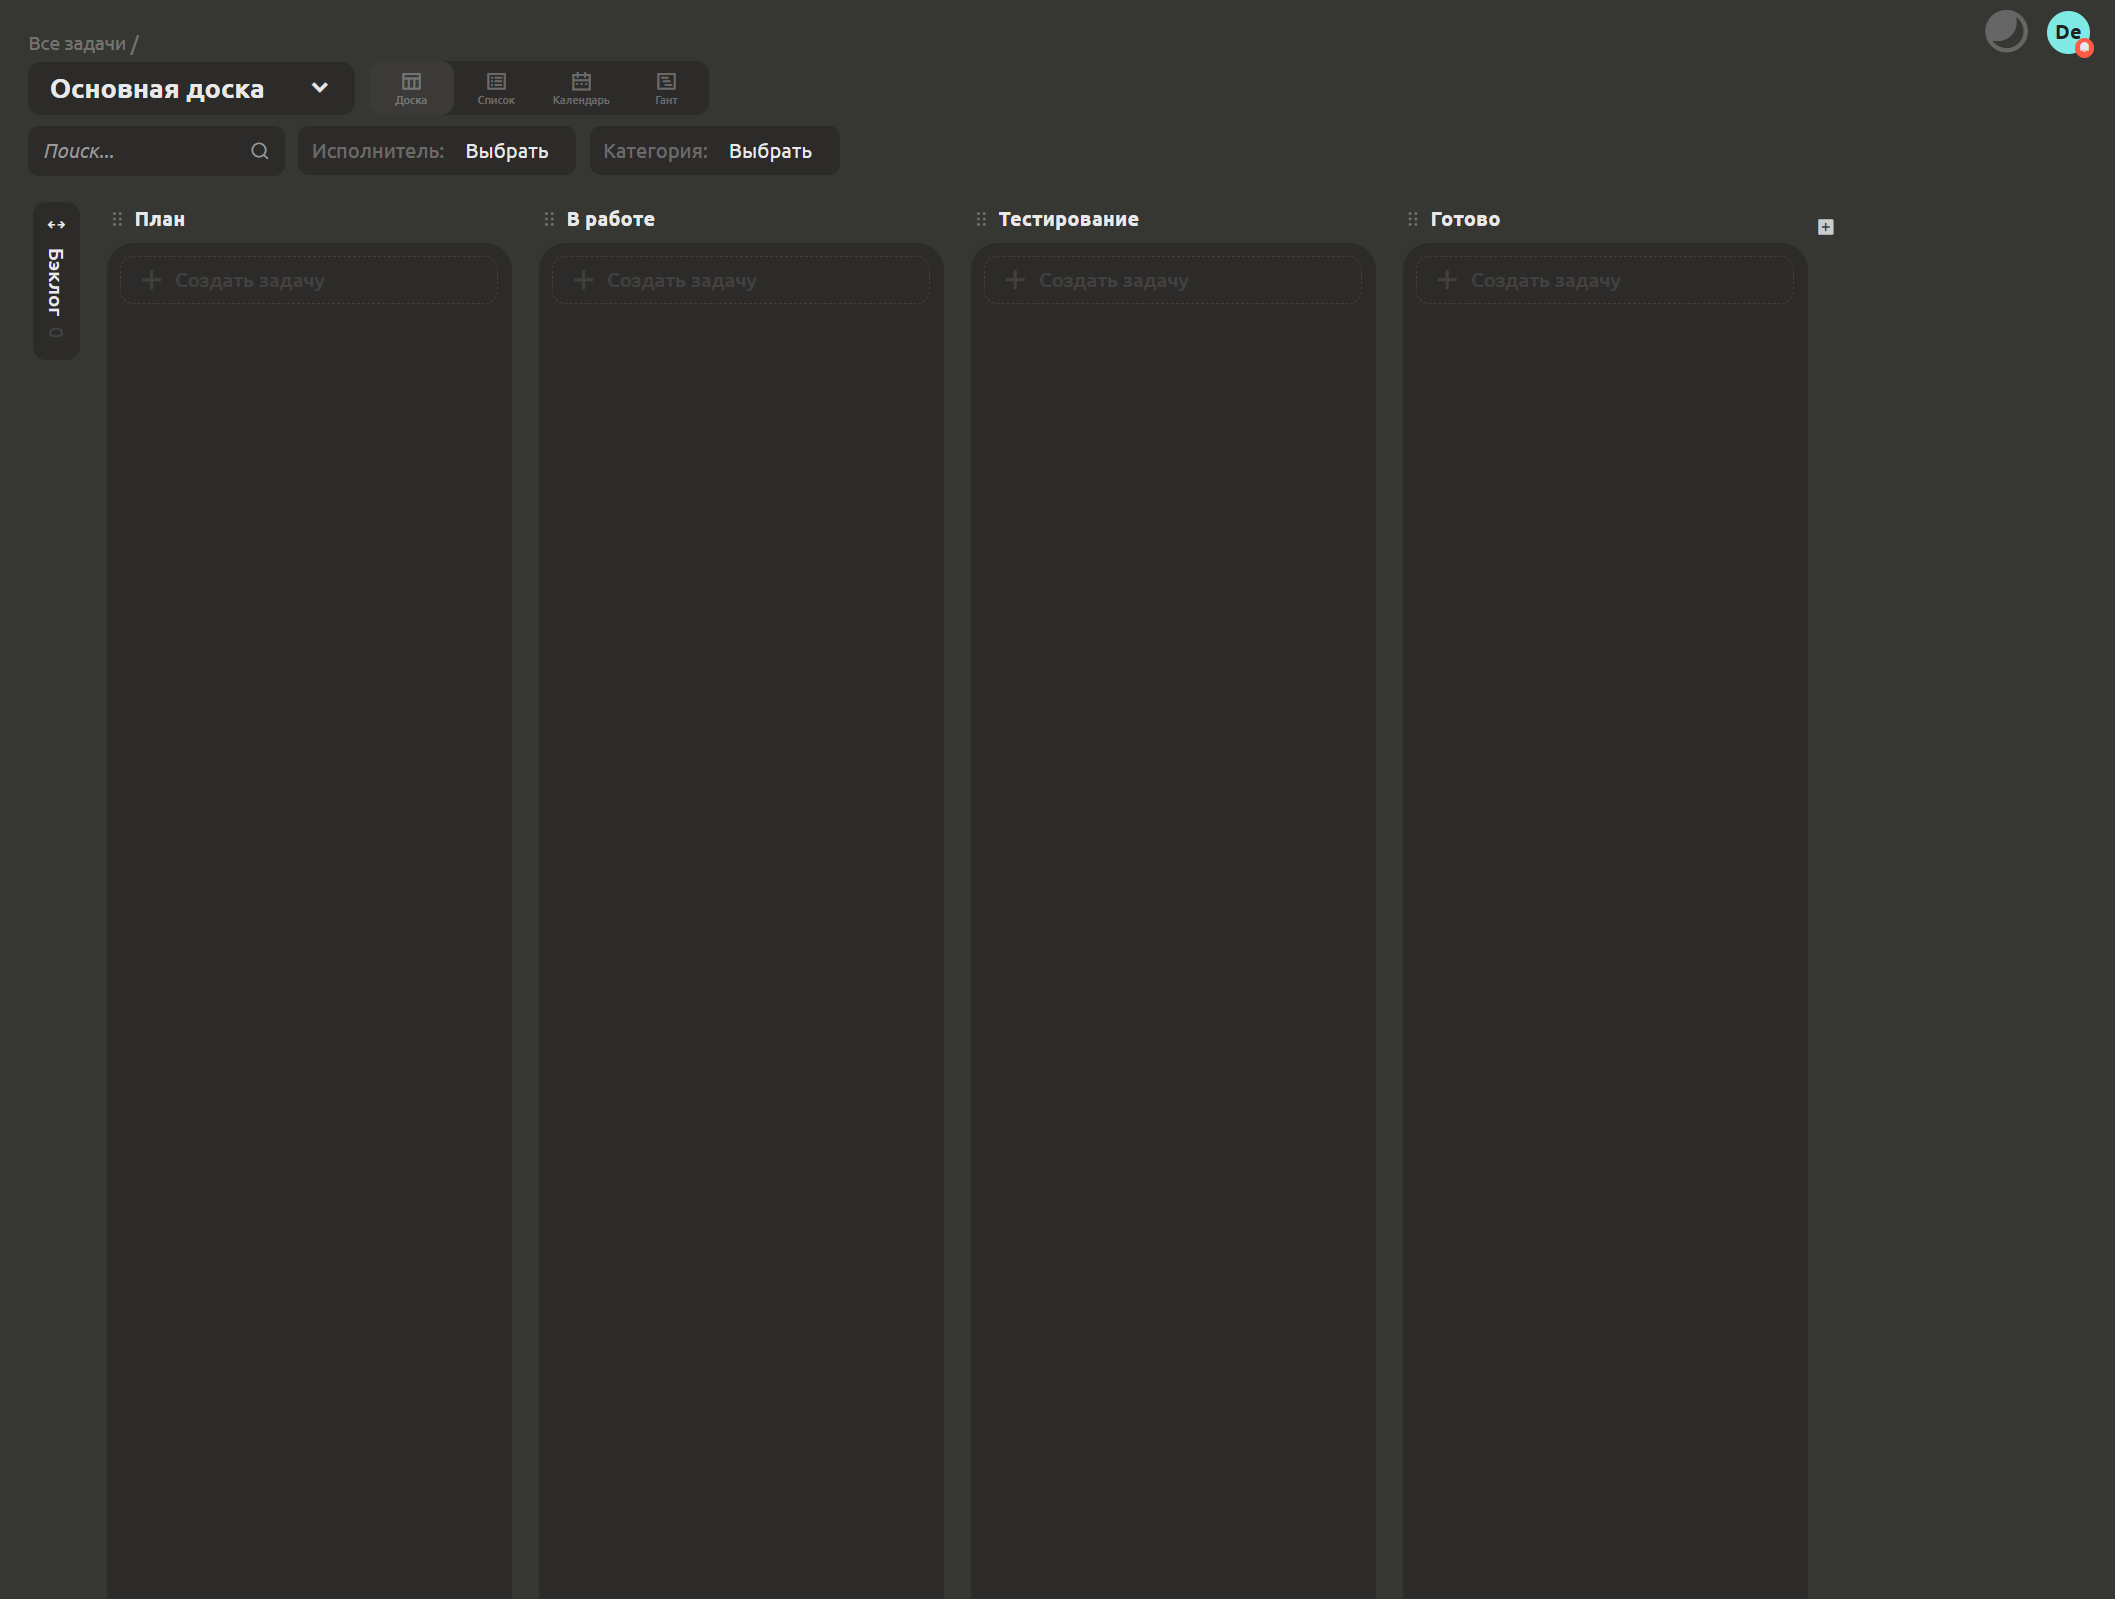Grab the Тестирование column drag handle
Screen dimensions: 2115x1599
(x=981, y=219)
